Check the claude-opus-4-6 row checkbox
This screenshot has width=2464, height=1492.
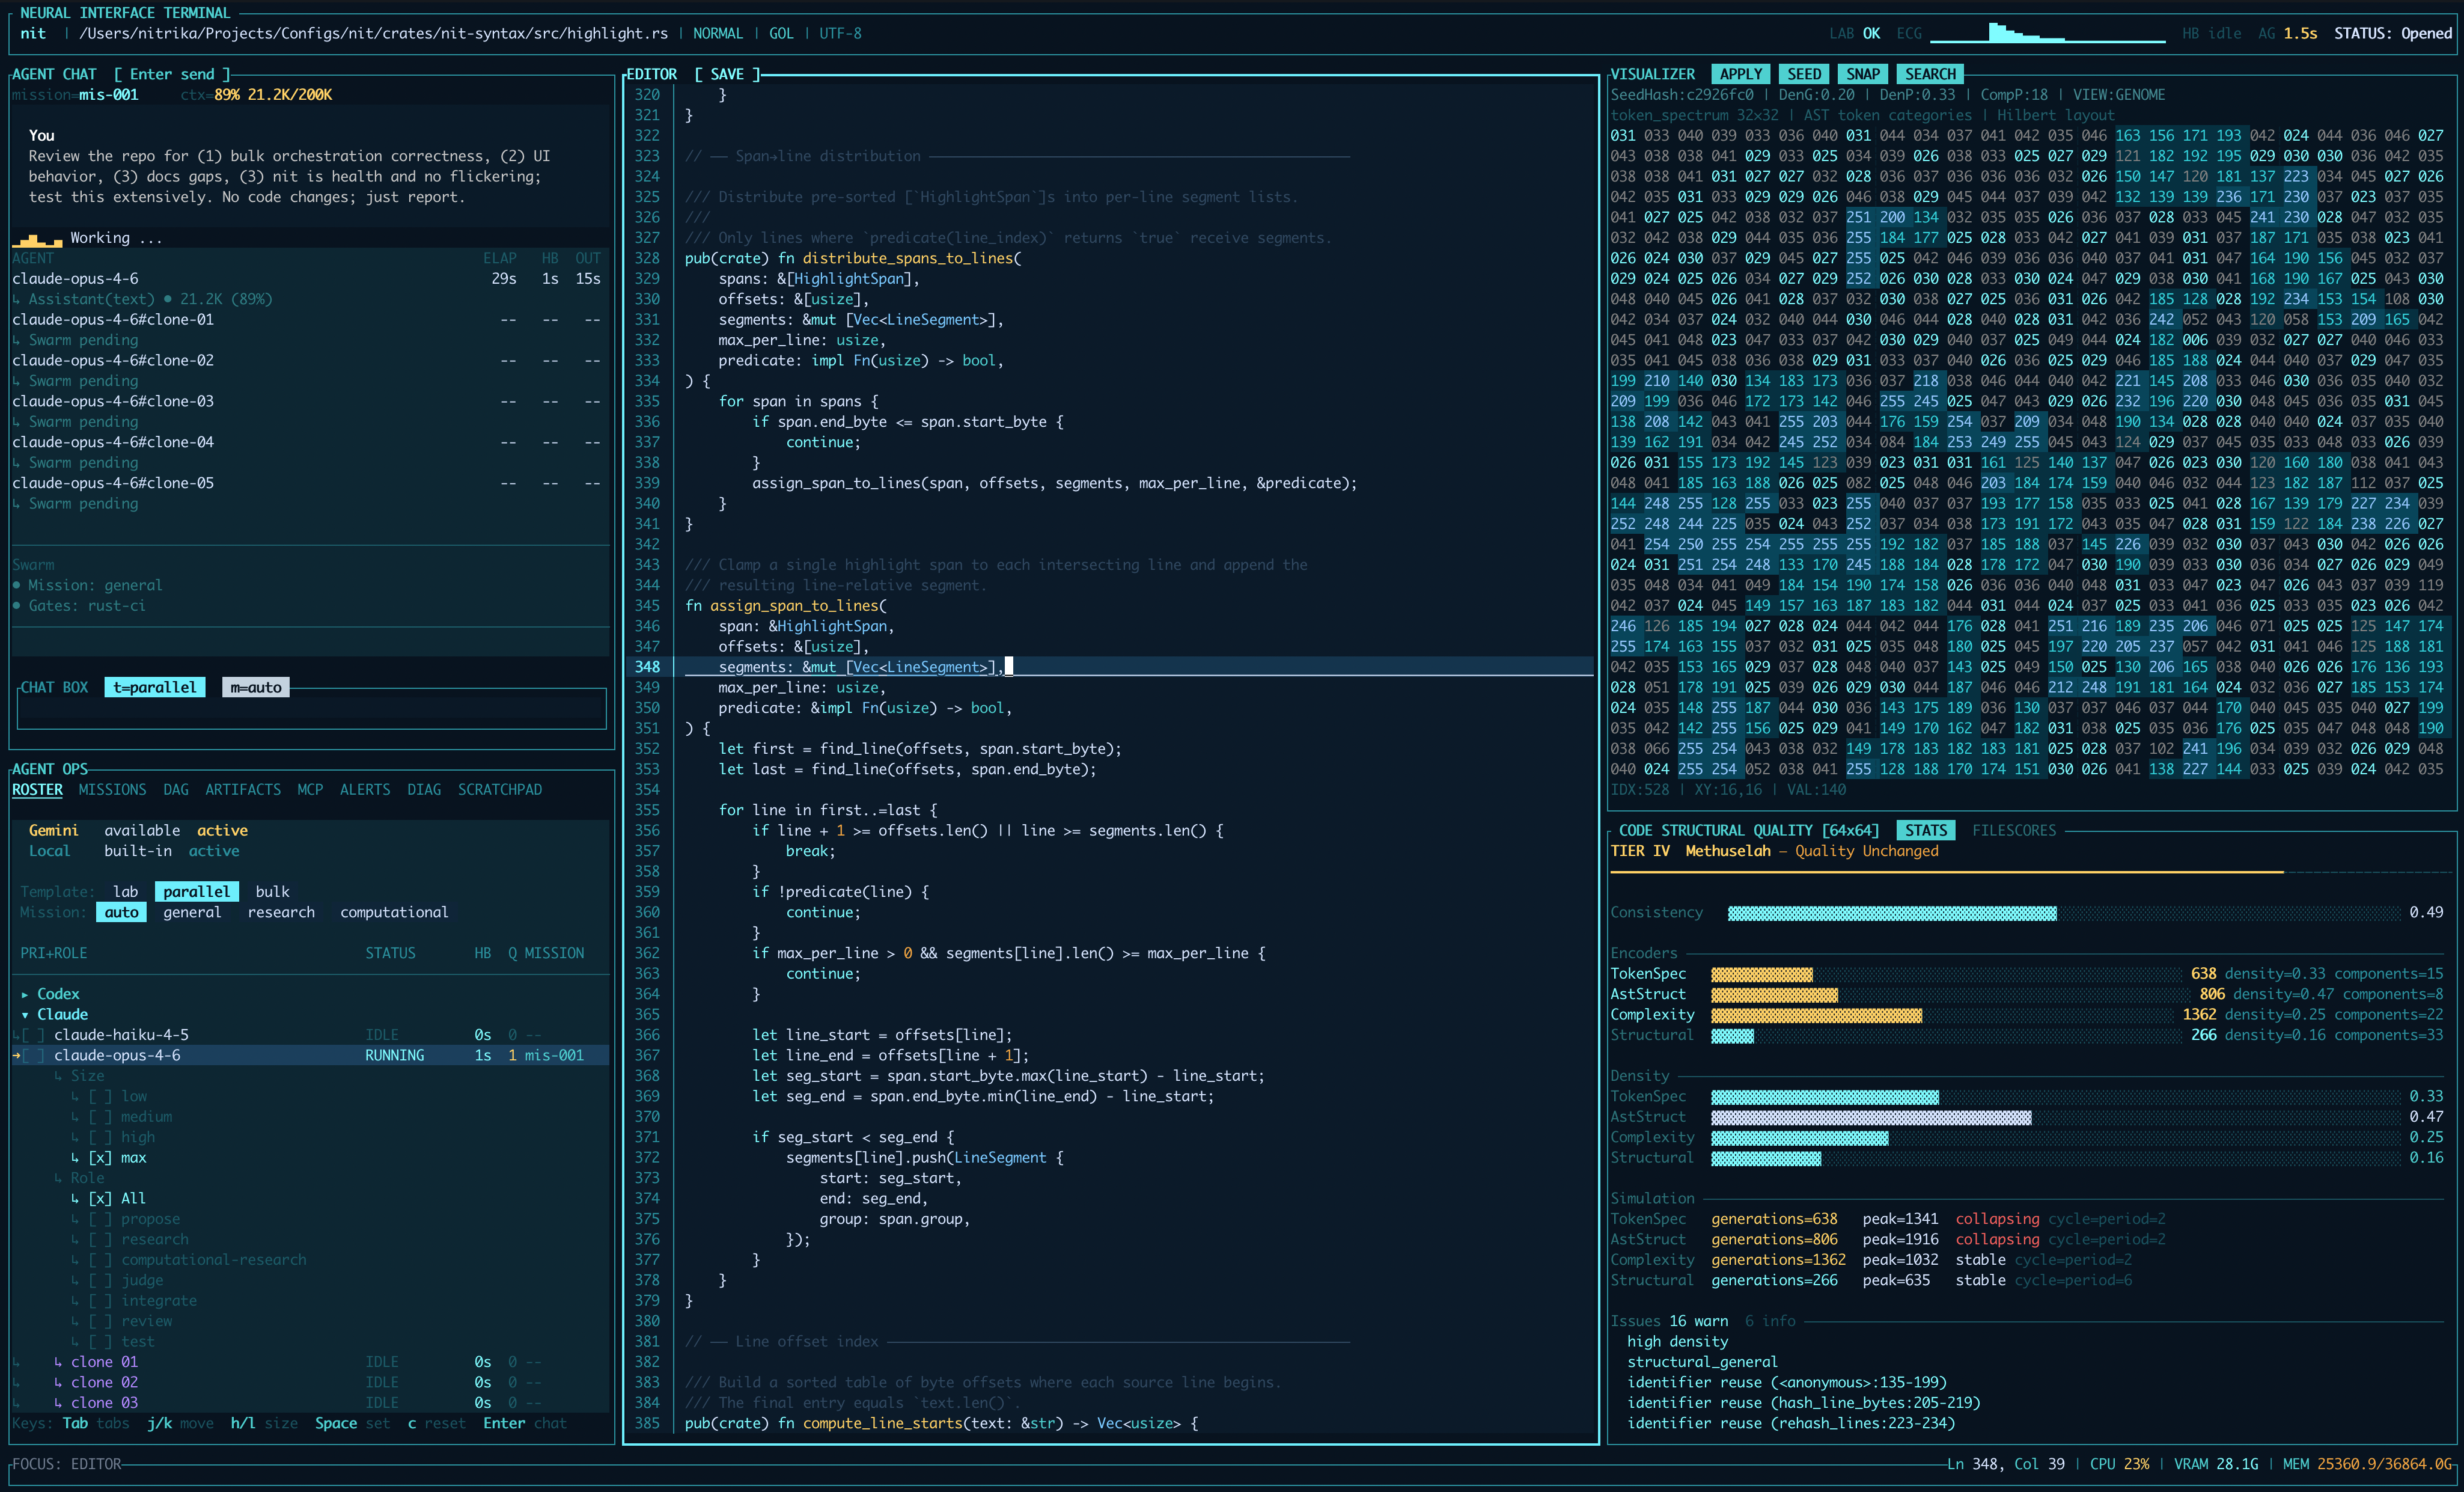tap(33, 1055)
